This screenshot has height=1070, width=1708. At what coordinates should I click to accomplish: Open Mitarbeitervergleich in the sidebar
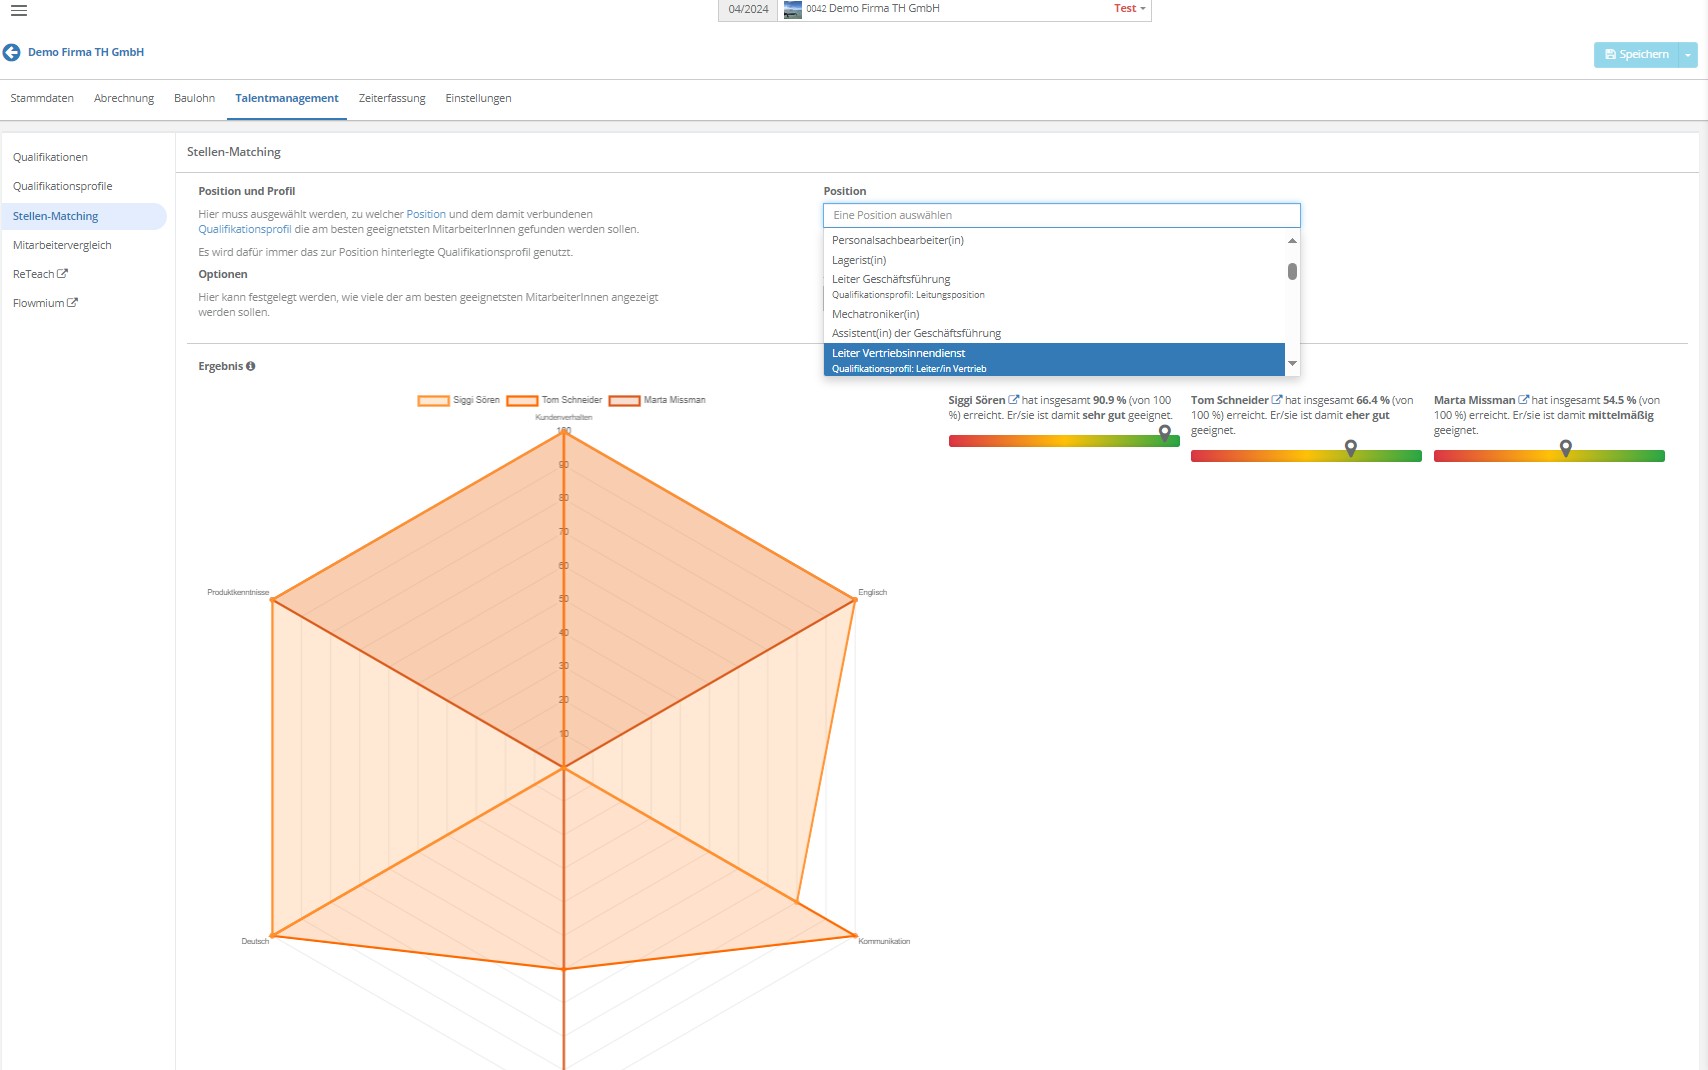point(62,246)
